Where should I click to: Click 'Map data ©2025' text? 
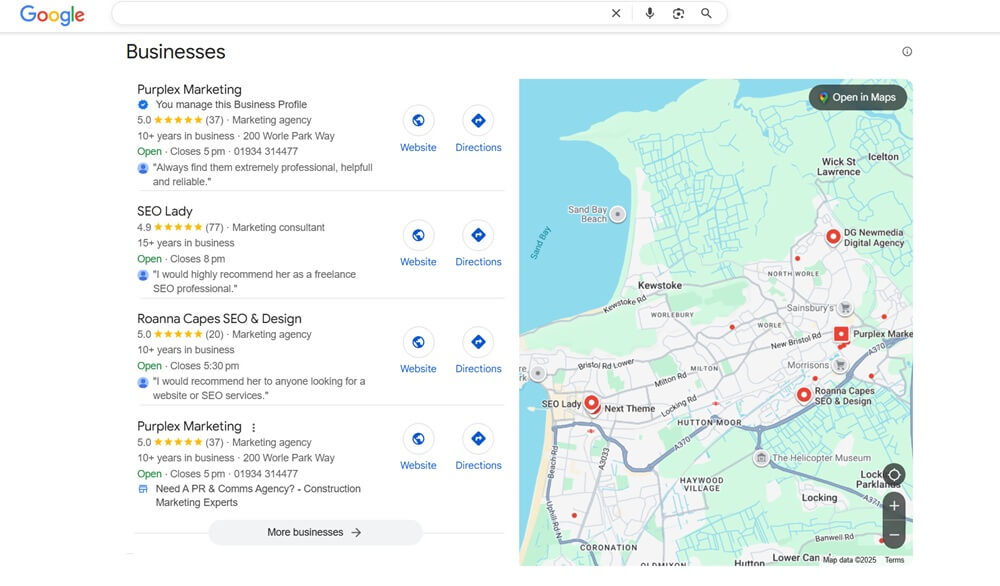tap(849, 560)
